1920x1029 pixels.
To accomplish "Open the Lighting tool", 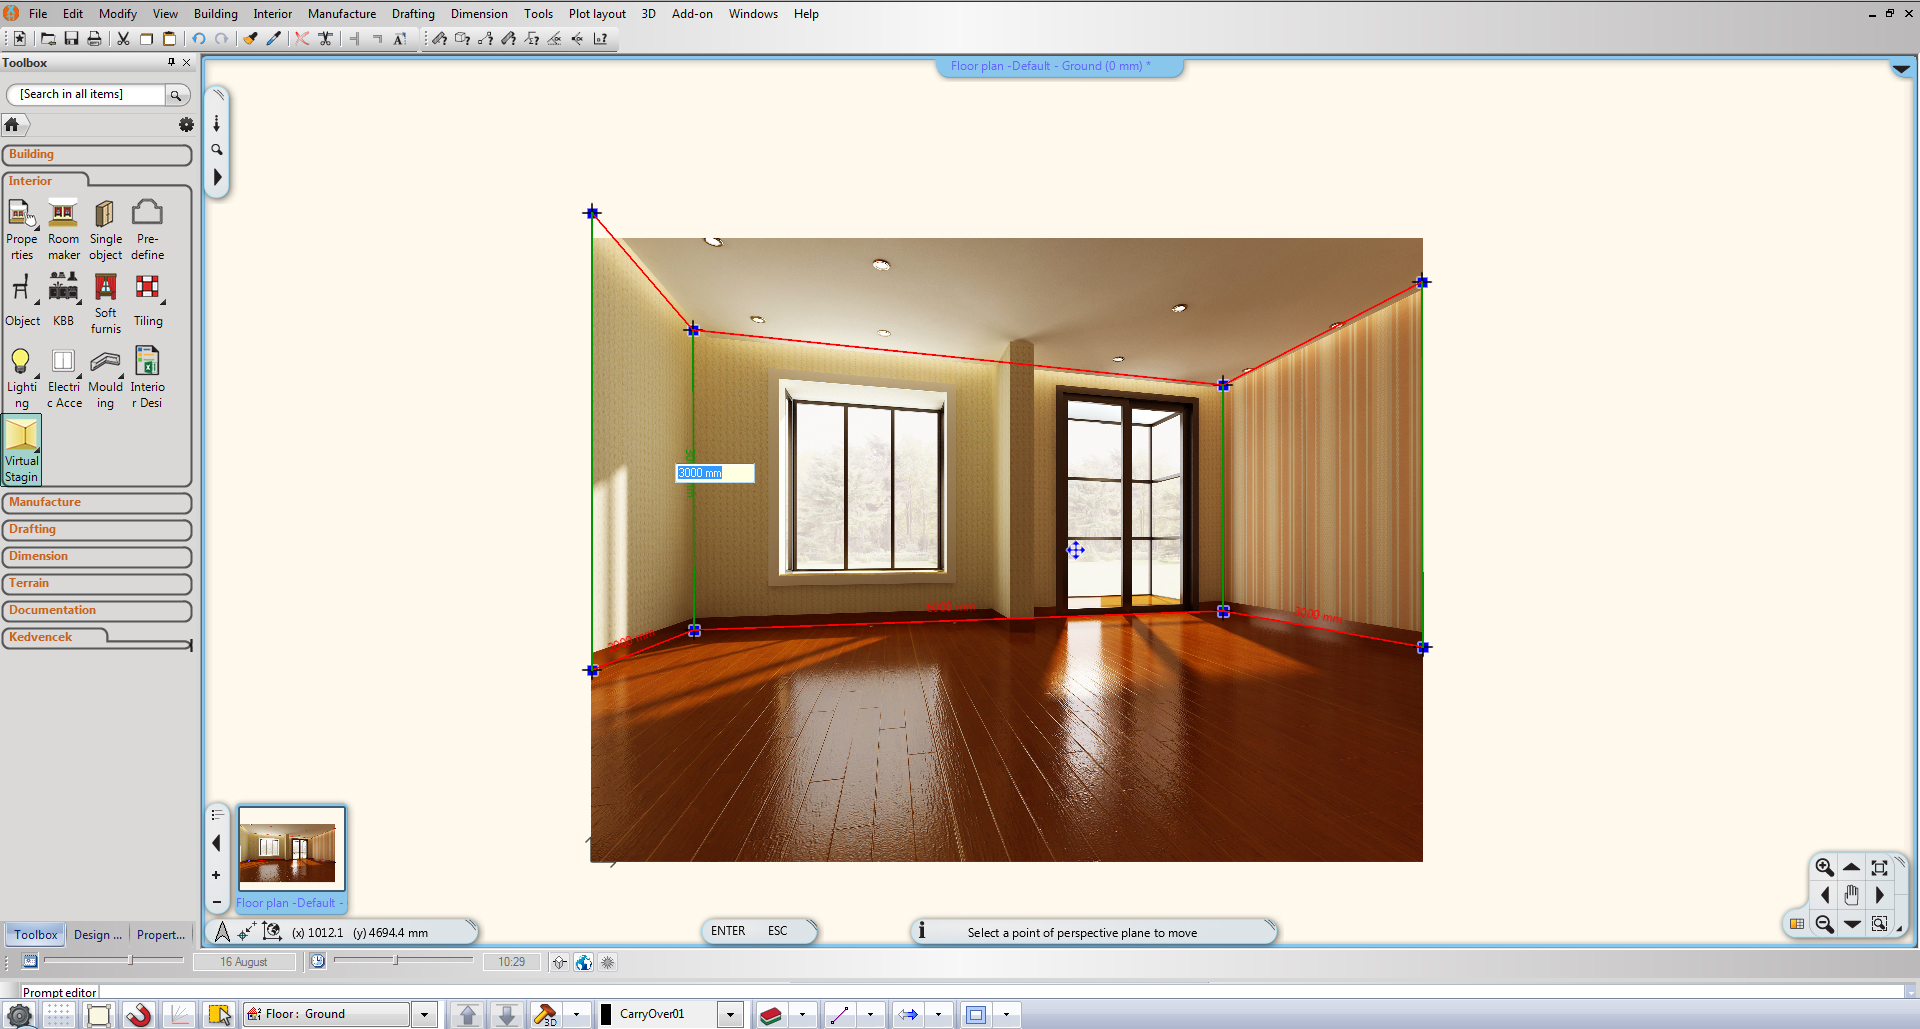I will 21,376.
